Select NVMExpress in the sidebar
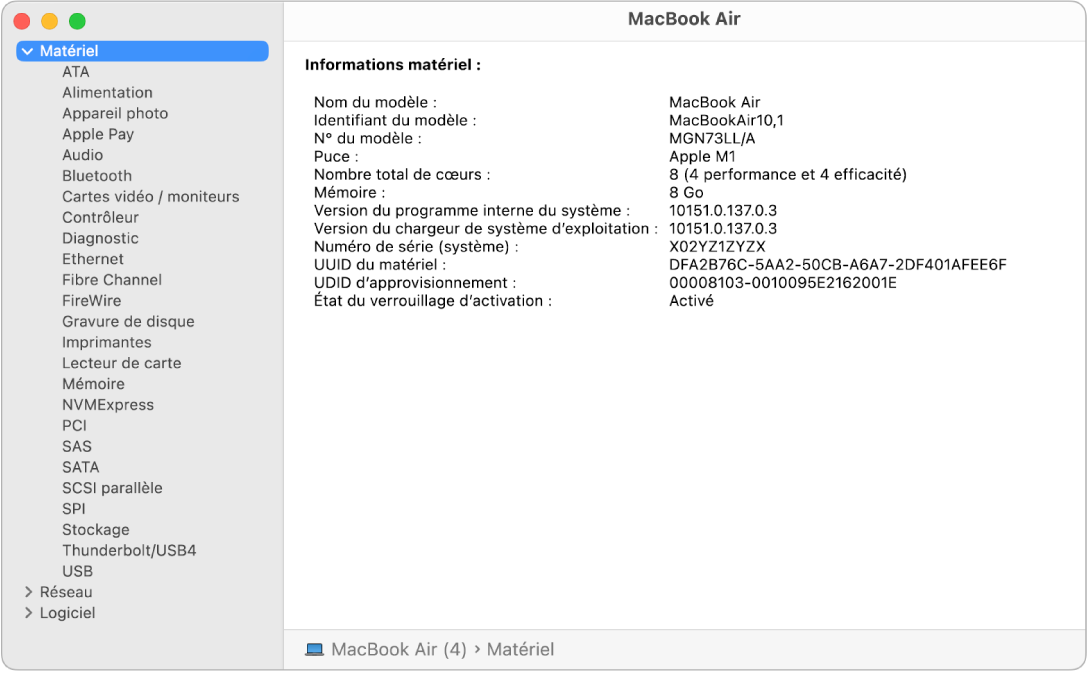 click(108, 405)
